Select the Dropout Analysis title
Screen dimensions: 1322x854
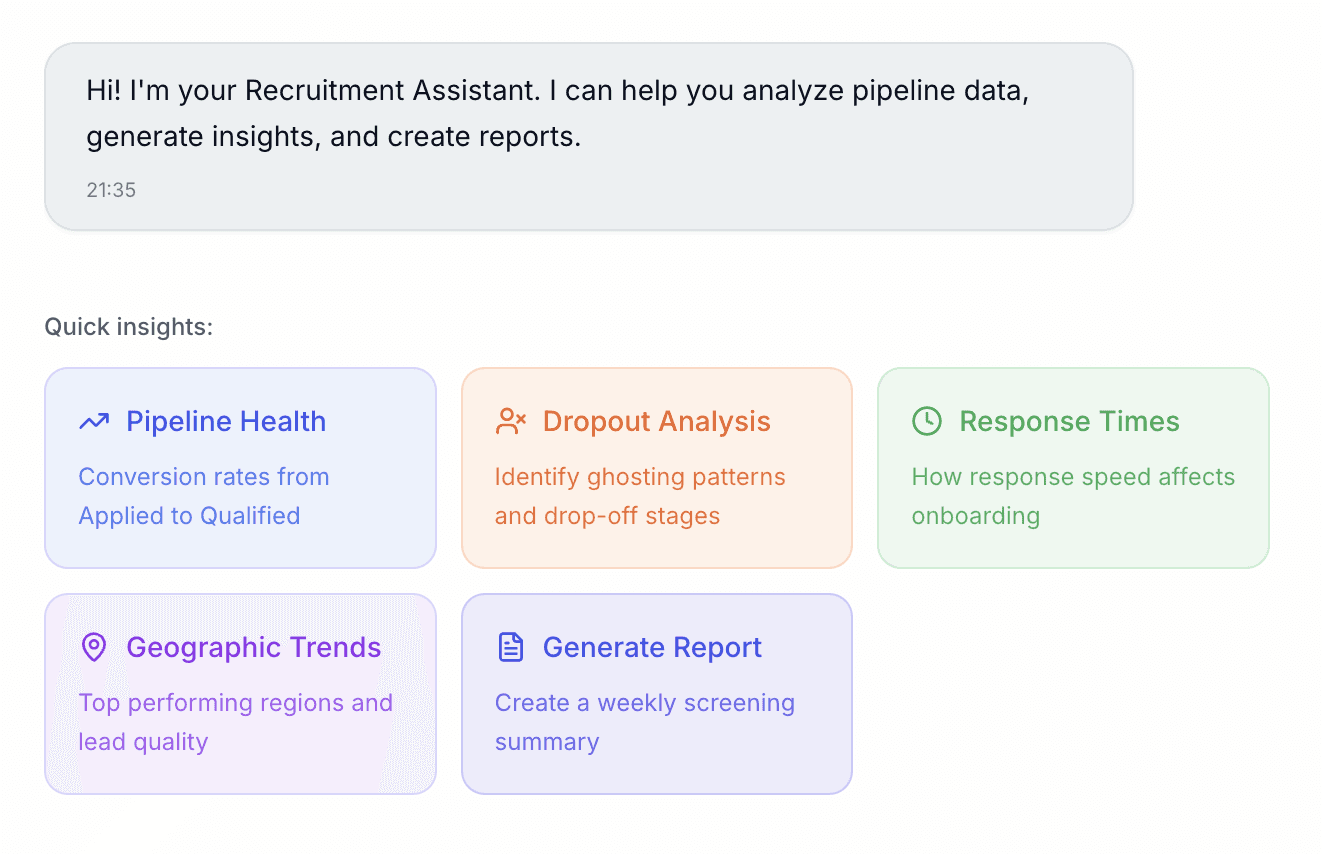(656, 422)
